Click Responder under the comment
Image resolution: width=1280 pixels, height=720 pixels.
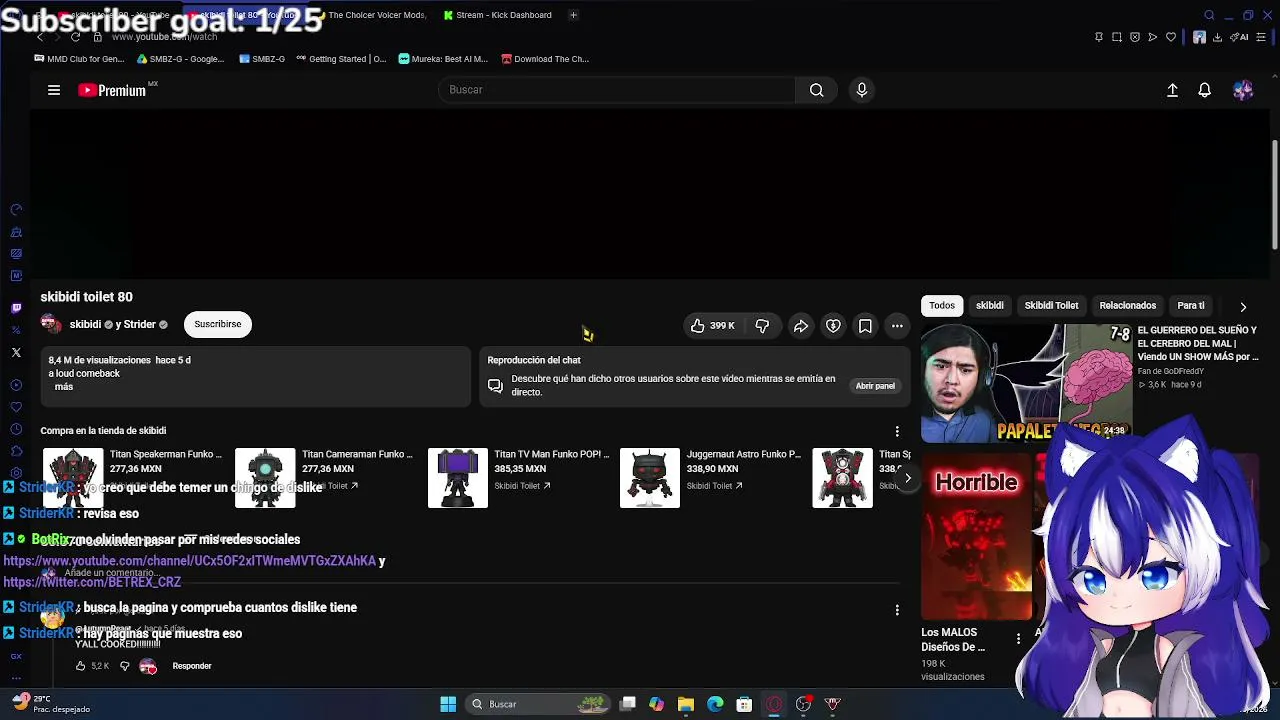point(192,666)
